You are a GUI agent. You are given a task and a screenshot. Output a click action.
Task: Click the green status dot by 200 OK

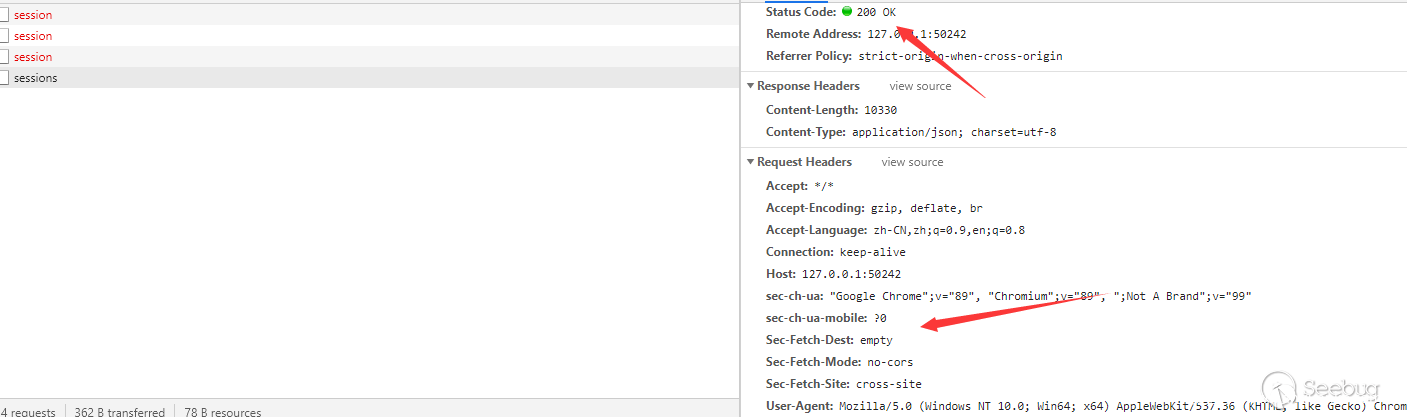(x=847, y=12)
